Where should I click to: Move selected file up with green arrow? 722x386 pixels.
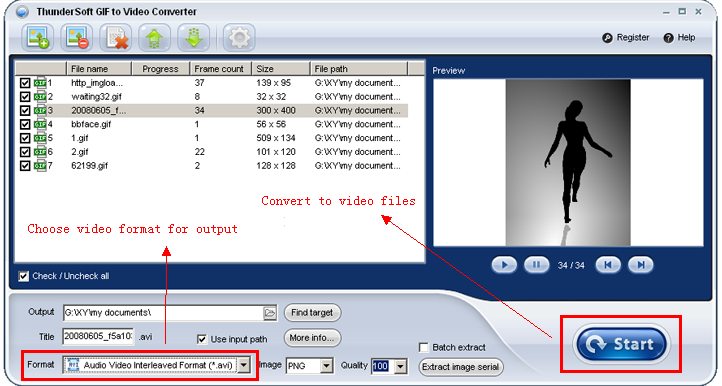pos(155,37)
